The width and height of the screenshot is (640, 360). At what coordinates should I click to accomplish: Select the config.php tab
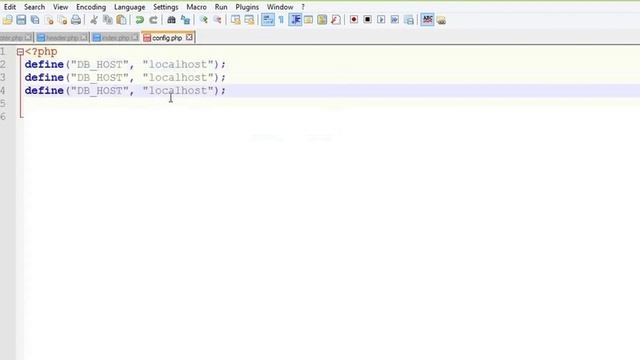click(167, 38)
